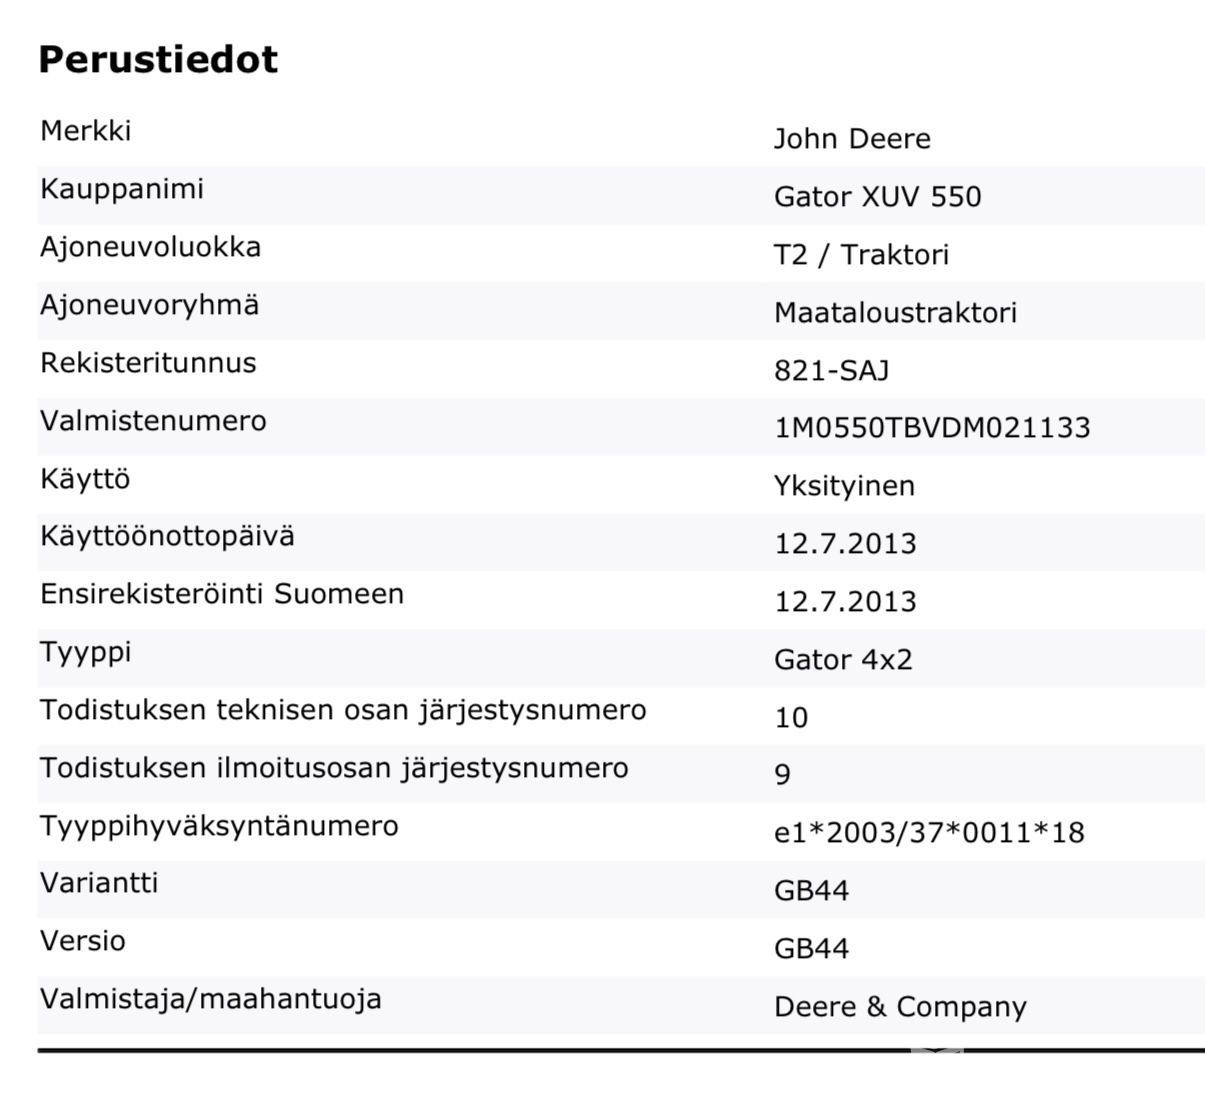Image resolution: width=1205 pixels, height=1094 pixels.
Task: Select the Gator XUV 550 trade name
Action: [877, 197]
